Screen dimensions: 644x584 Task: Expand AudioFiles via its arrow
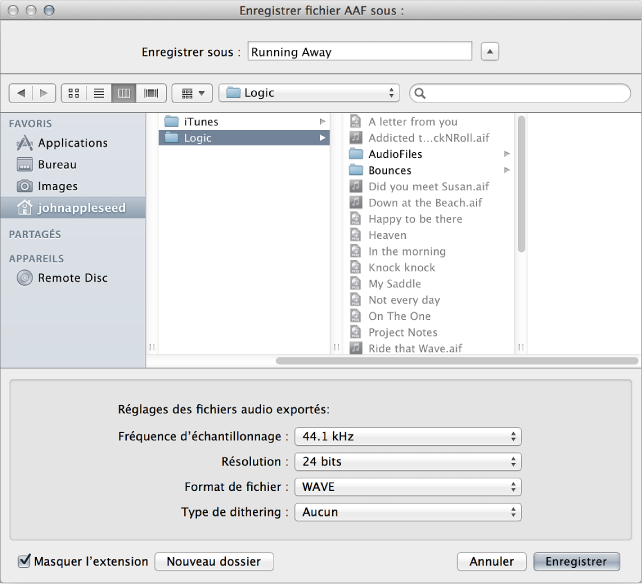click(x=507, y=154)
